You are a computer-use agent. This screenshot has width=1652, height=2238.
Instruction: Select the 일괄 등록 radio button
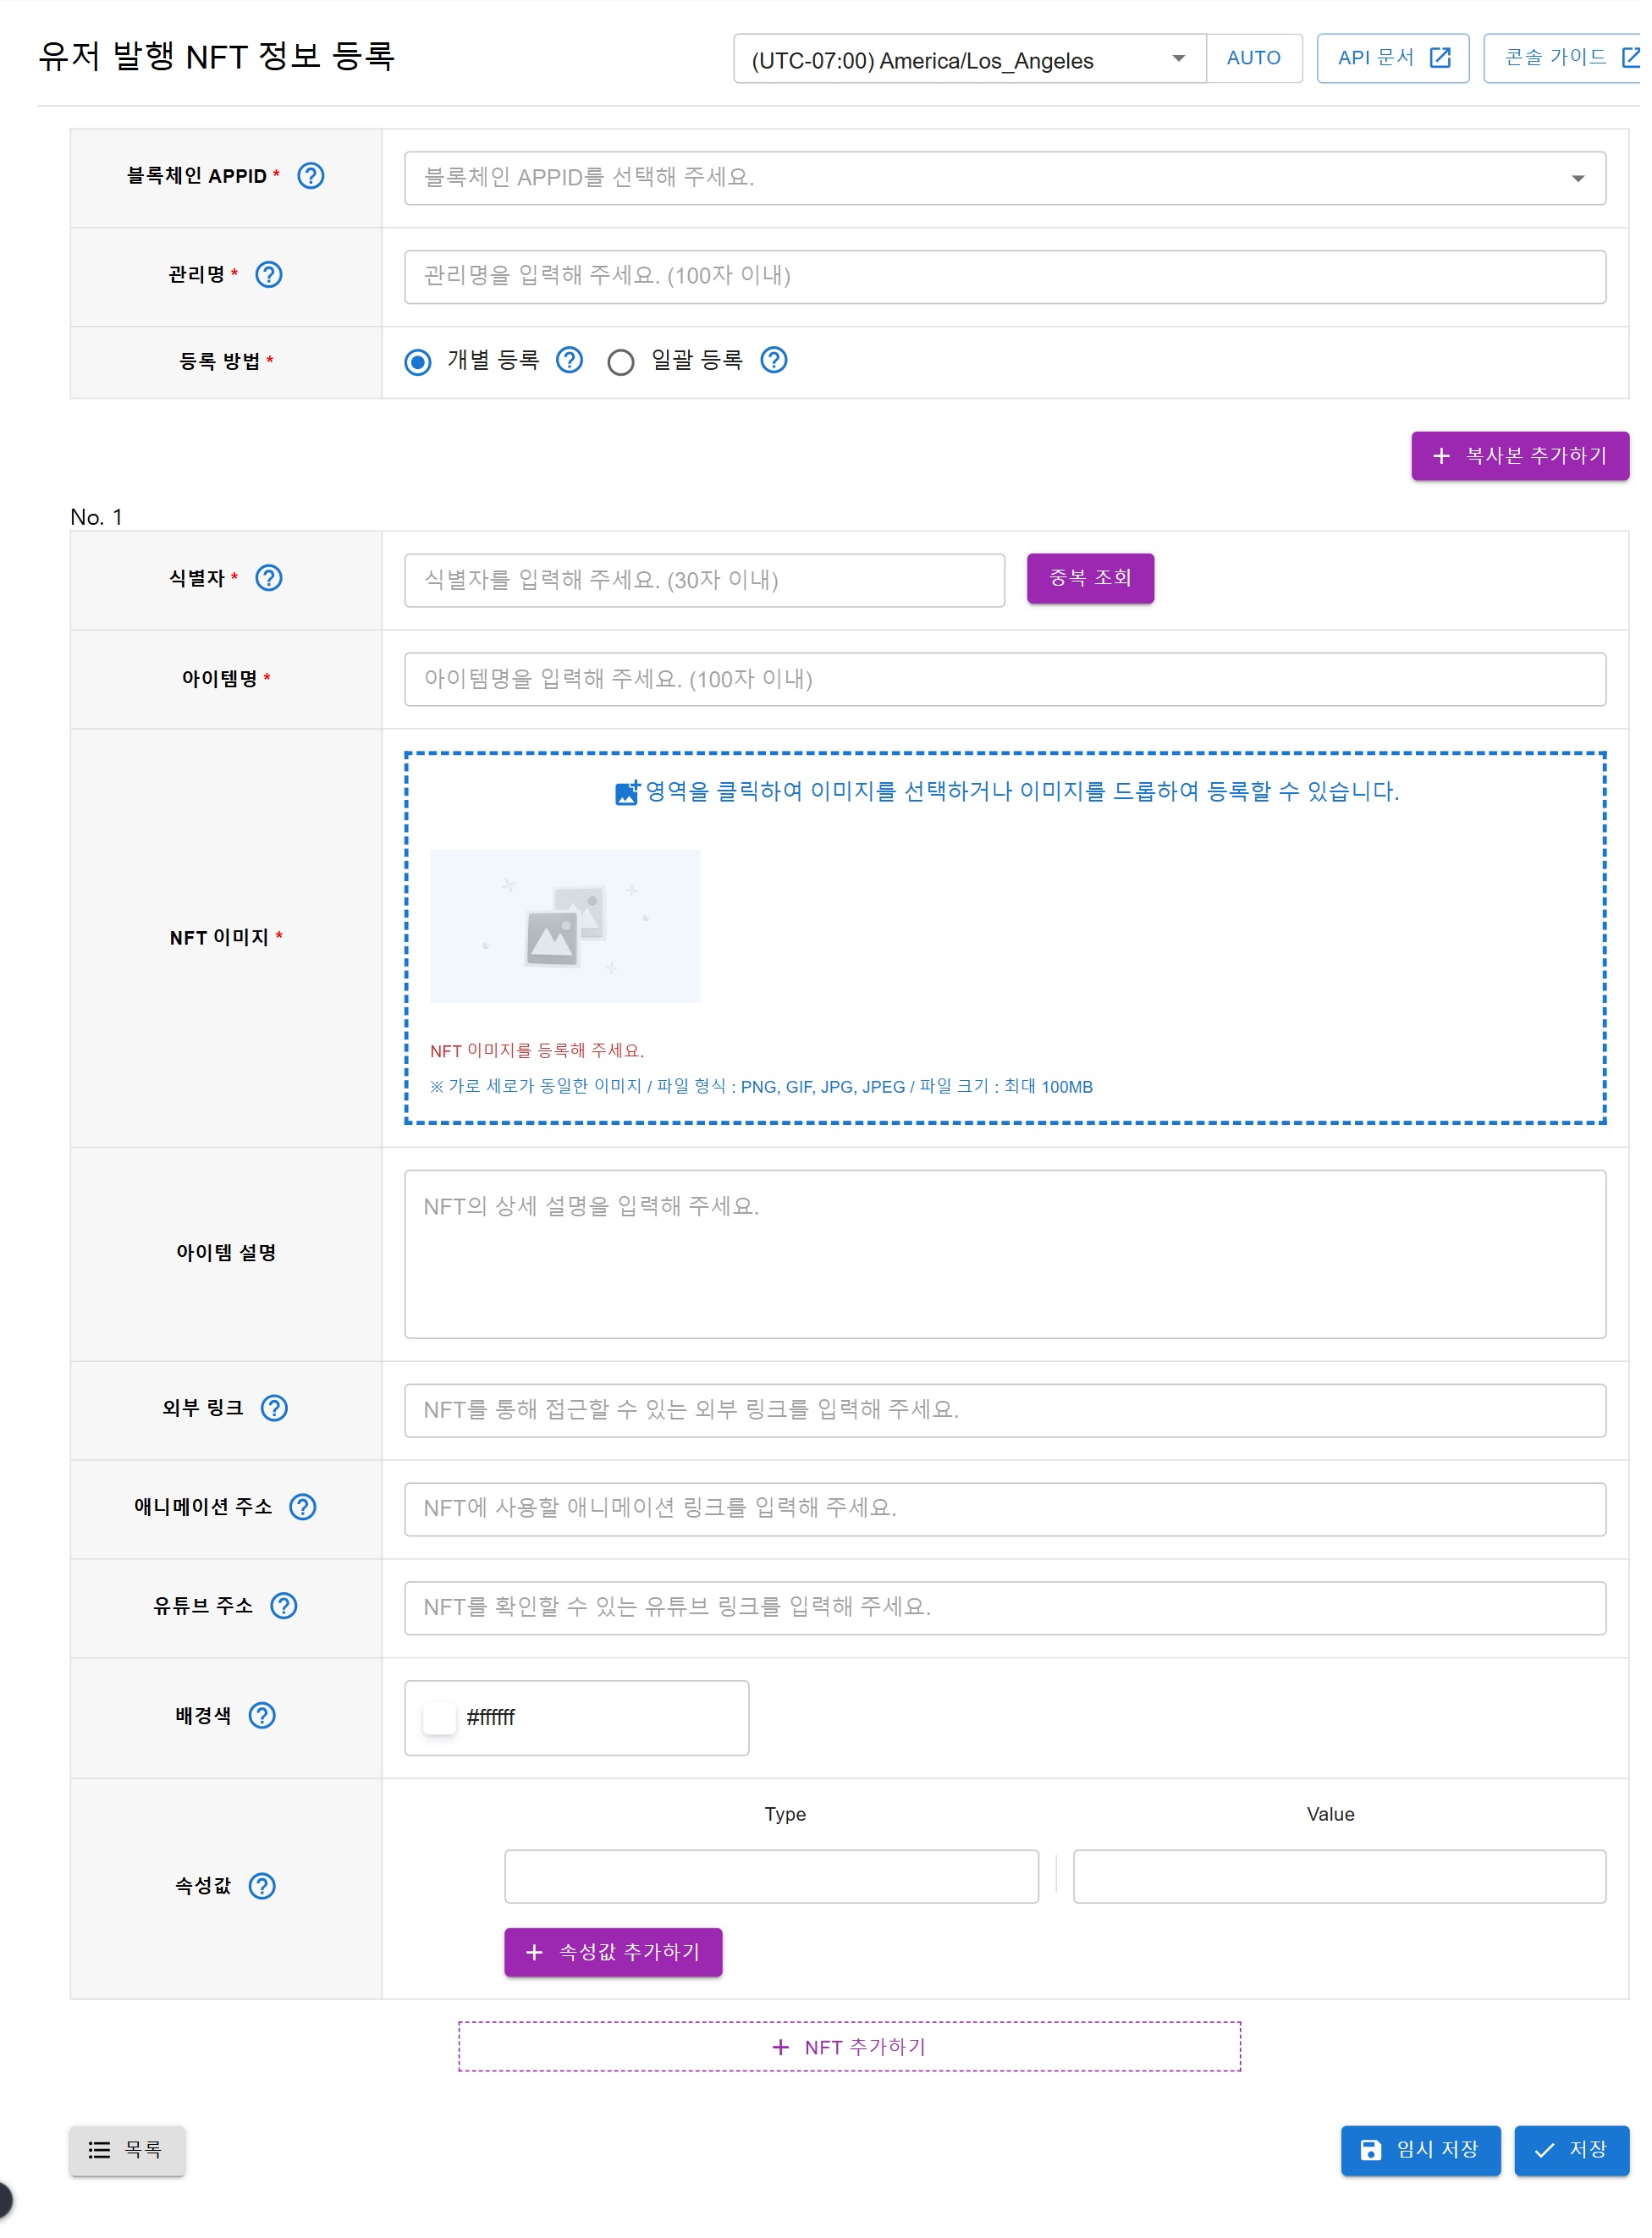(x=621, y=362)
